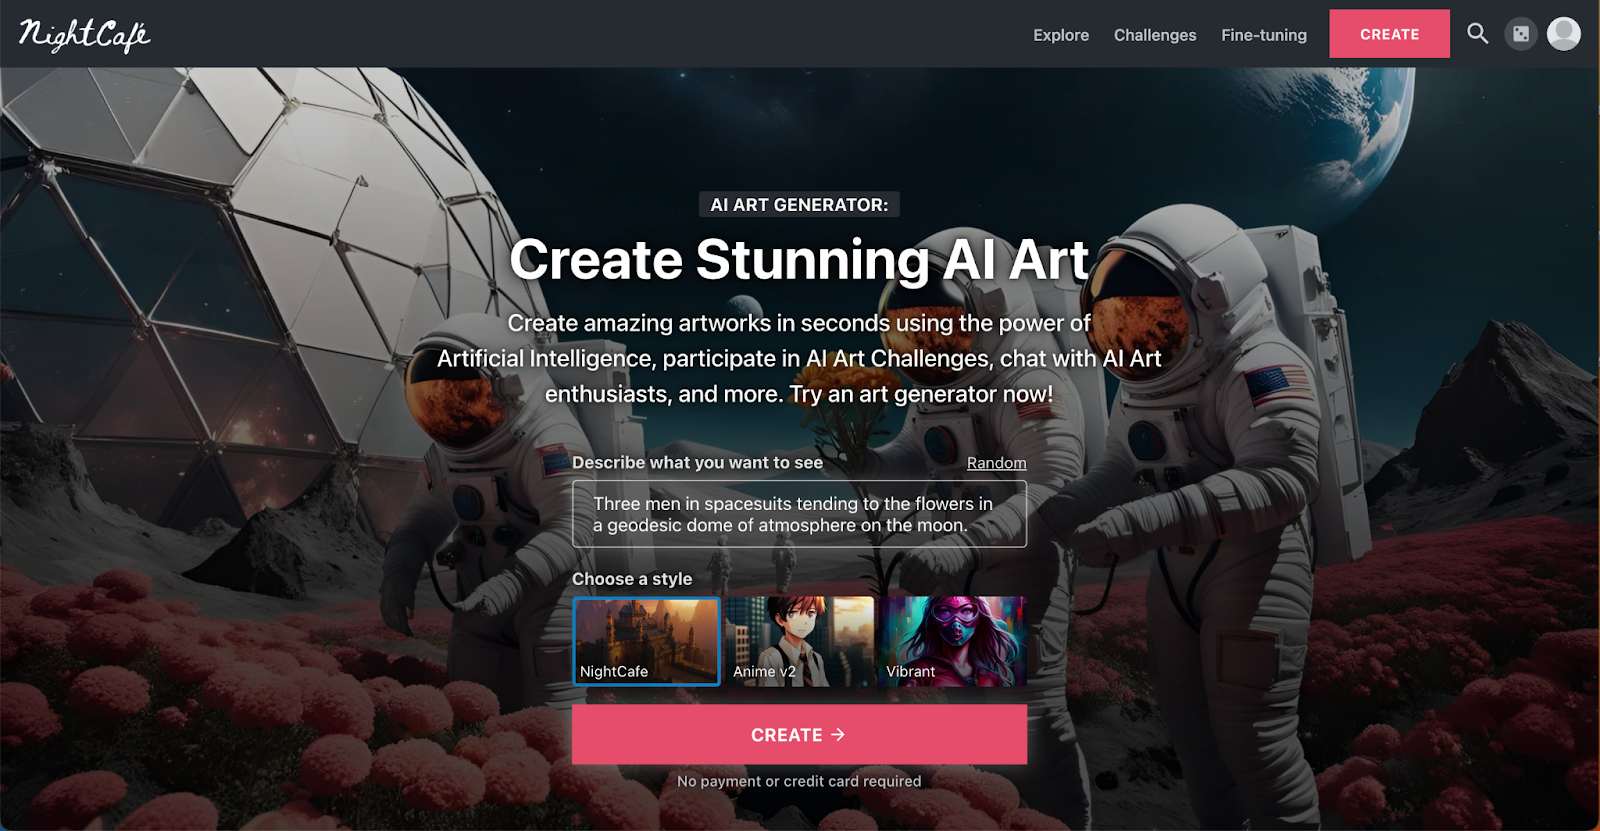Open search with the magnifier icon
1600x831 pixels.
pyautogui.click(x=1477, y=34)
